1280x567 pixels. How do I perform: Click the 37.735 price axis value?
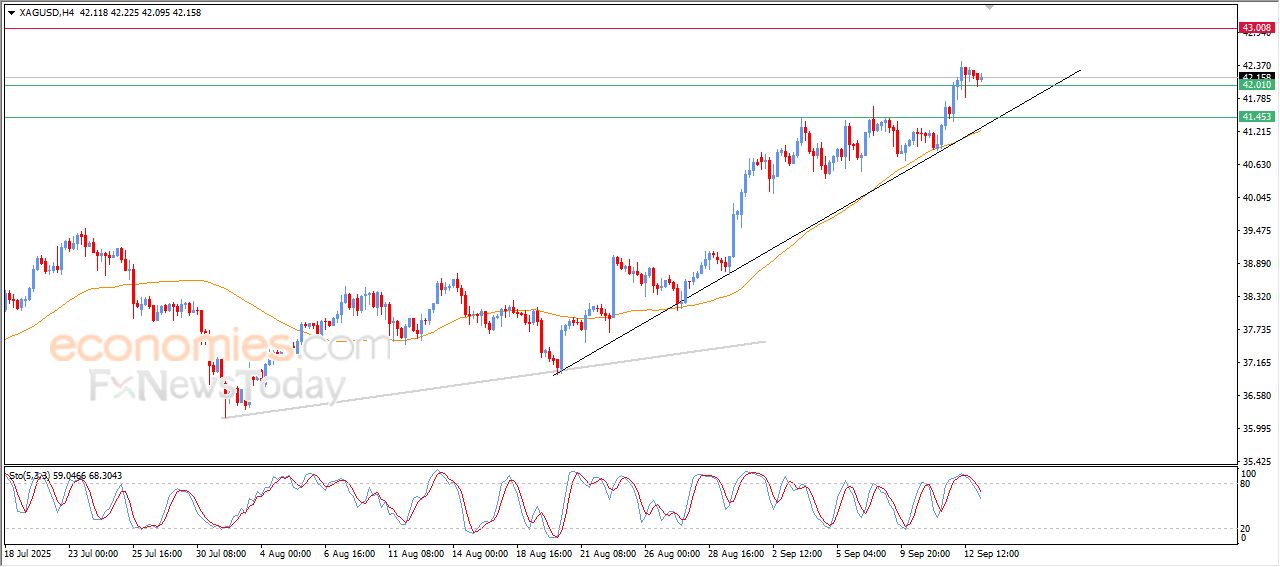tap(1256, 329)
